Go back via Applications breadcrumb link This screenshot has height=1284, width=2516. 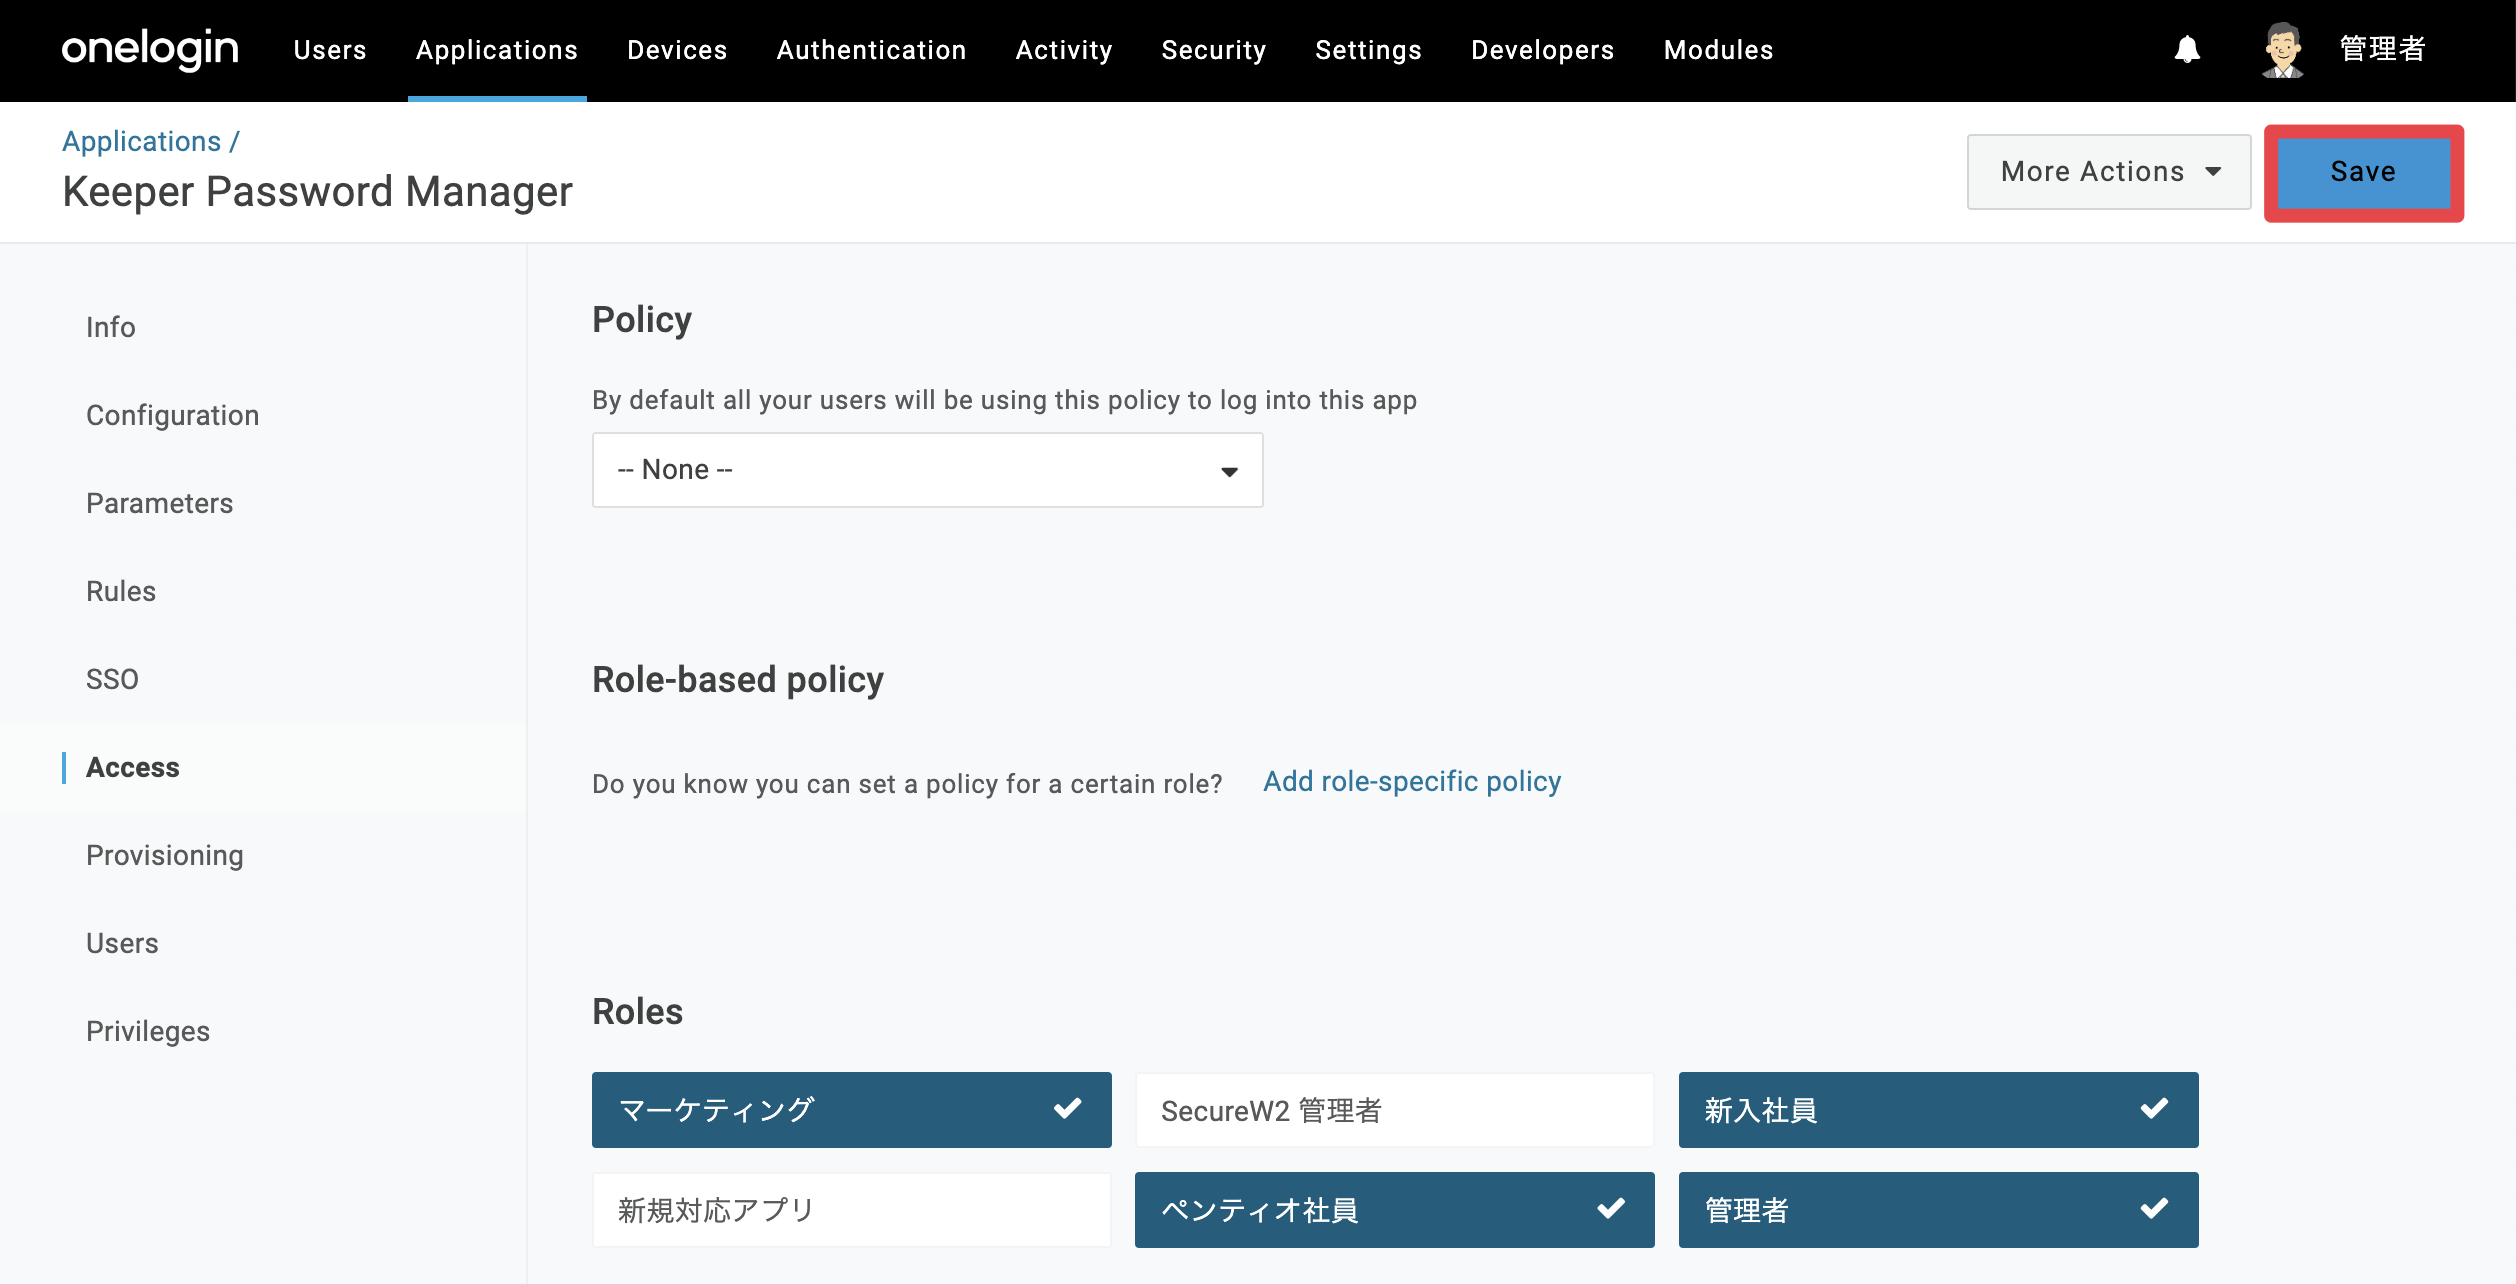(x=141, y=141)
